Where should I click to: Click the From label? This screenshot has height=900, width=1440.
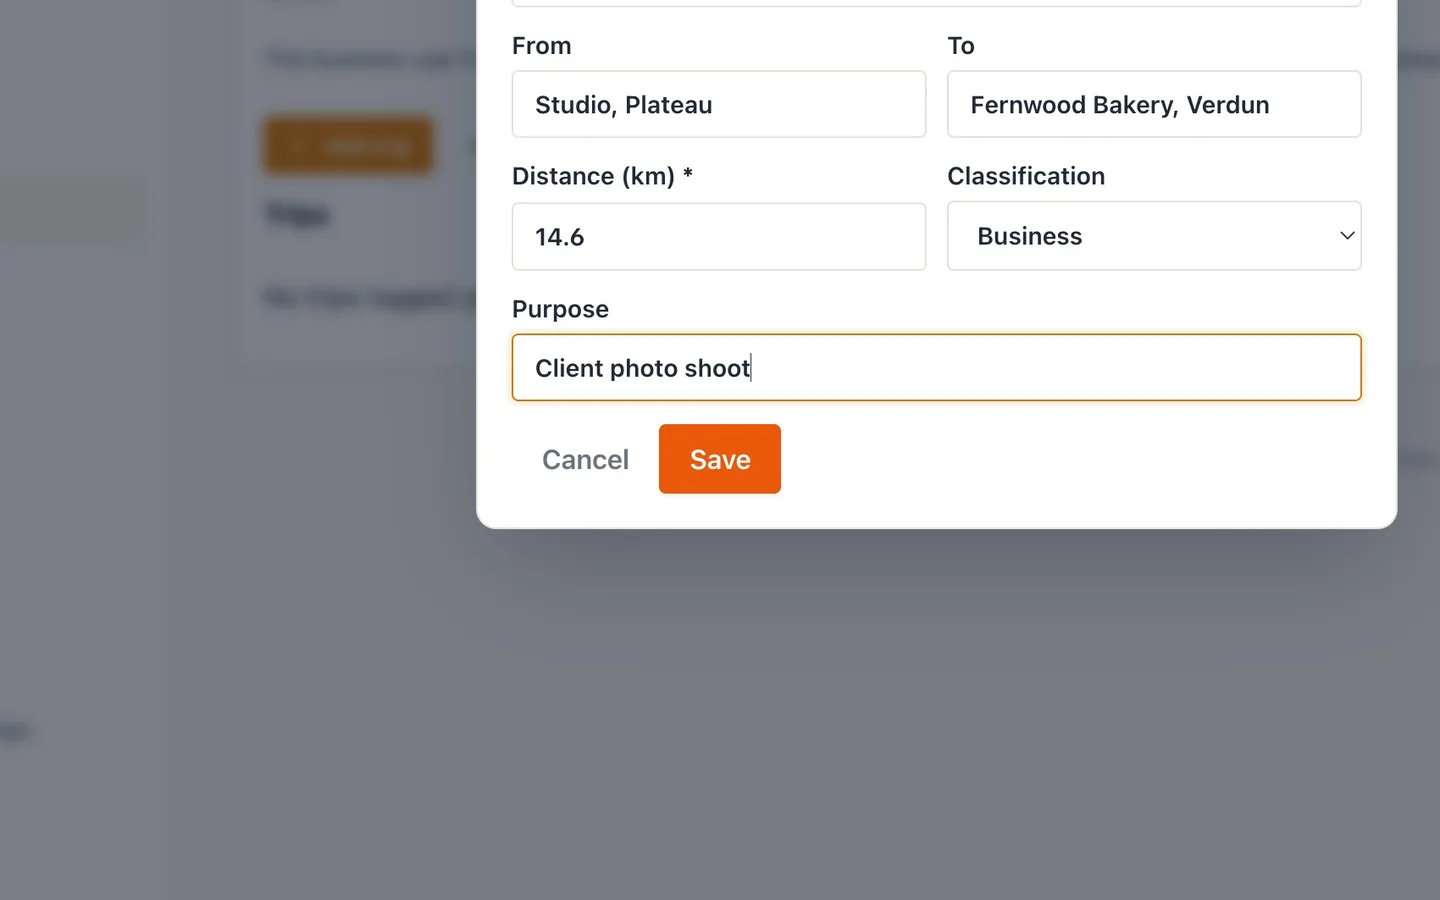pos(541,46)
